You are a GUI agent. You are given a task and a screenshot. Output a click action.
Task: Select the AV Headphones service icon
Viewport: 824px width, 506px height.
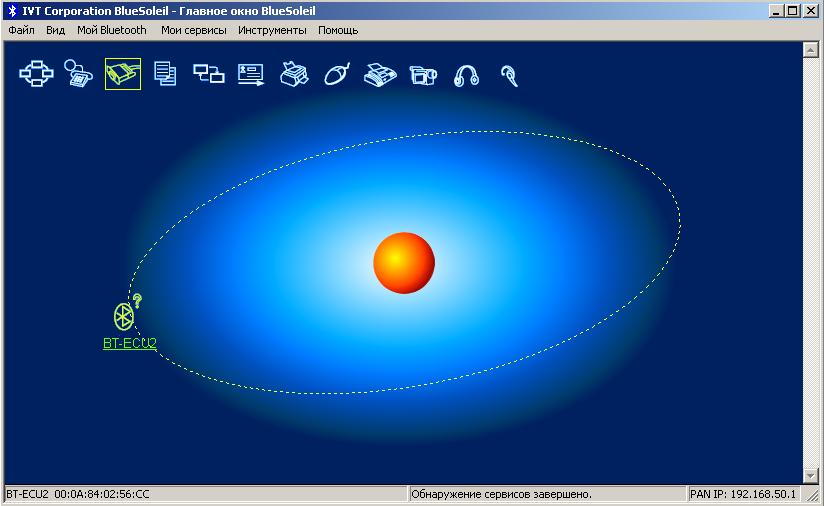coord(466,75)
